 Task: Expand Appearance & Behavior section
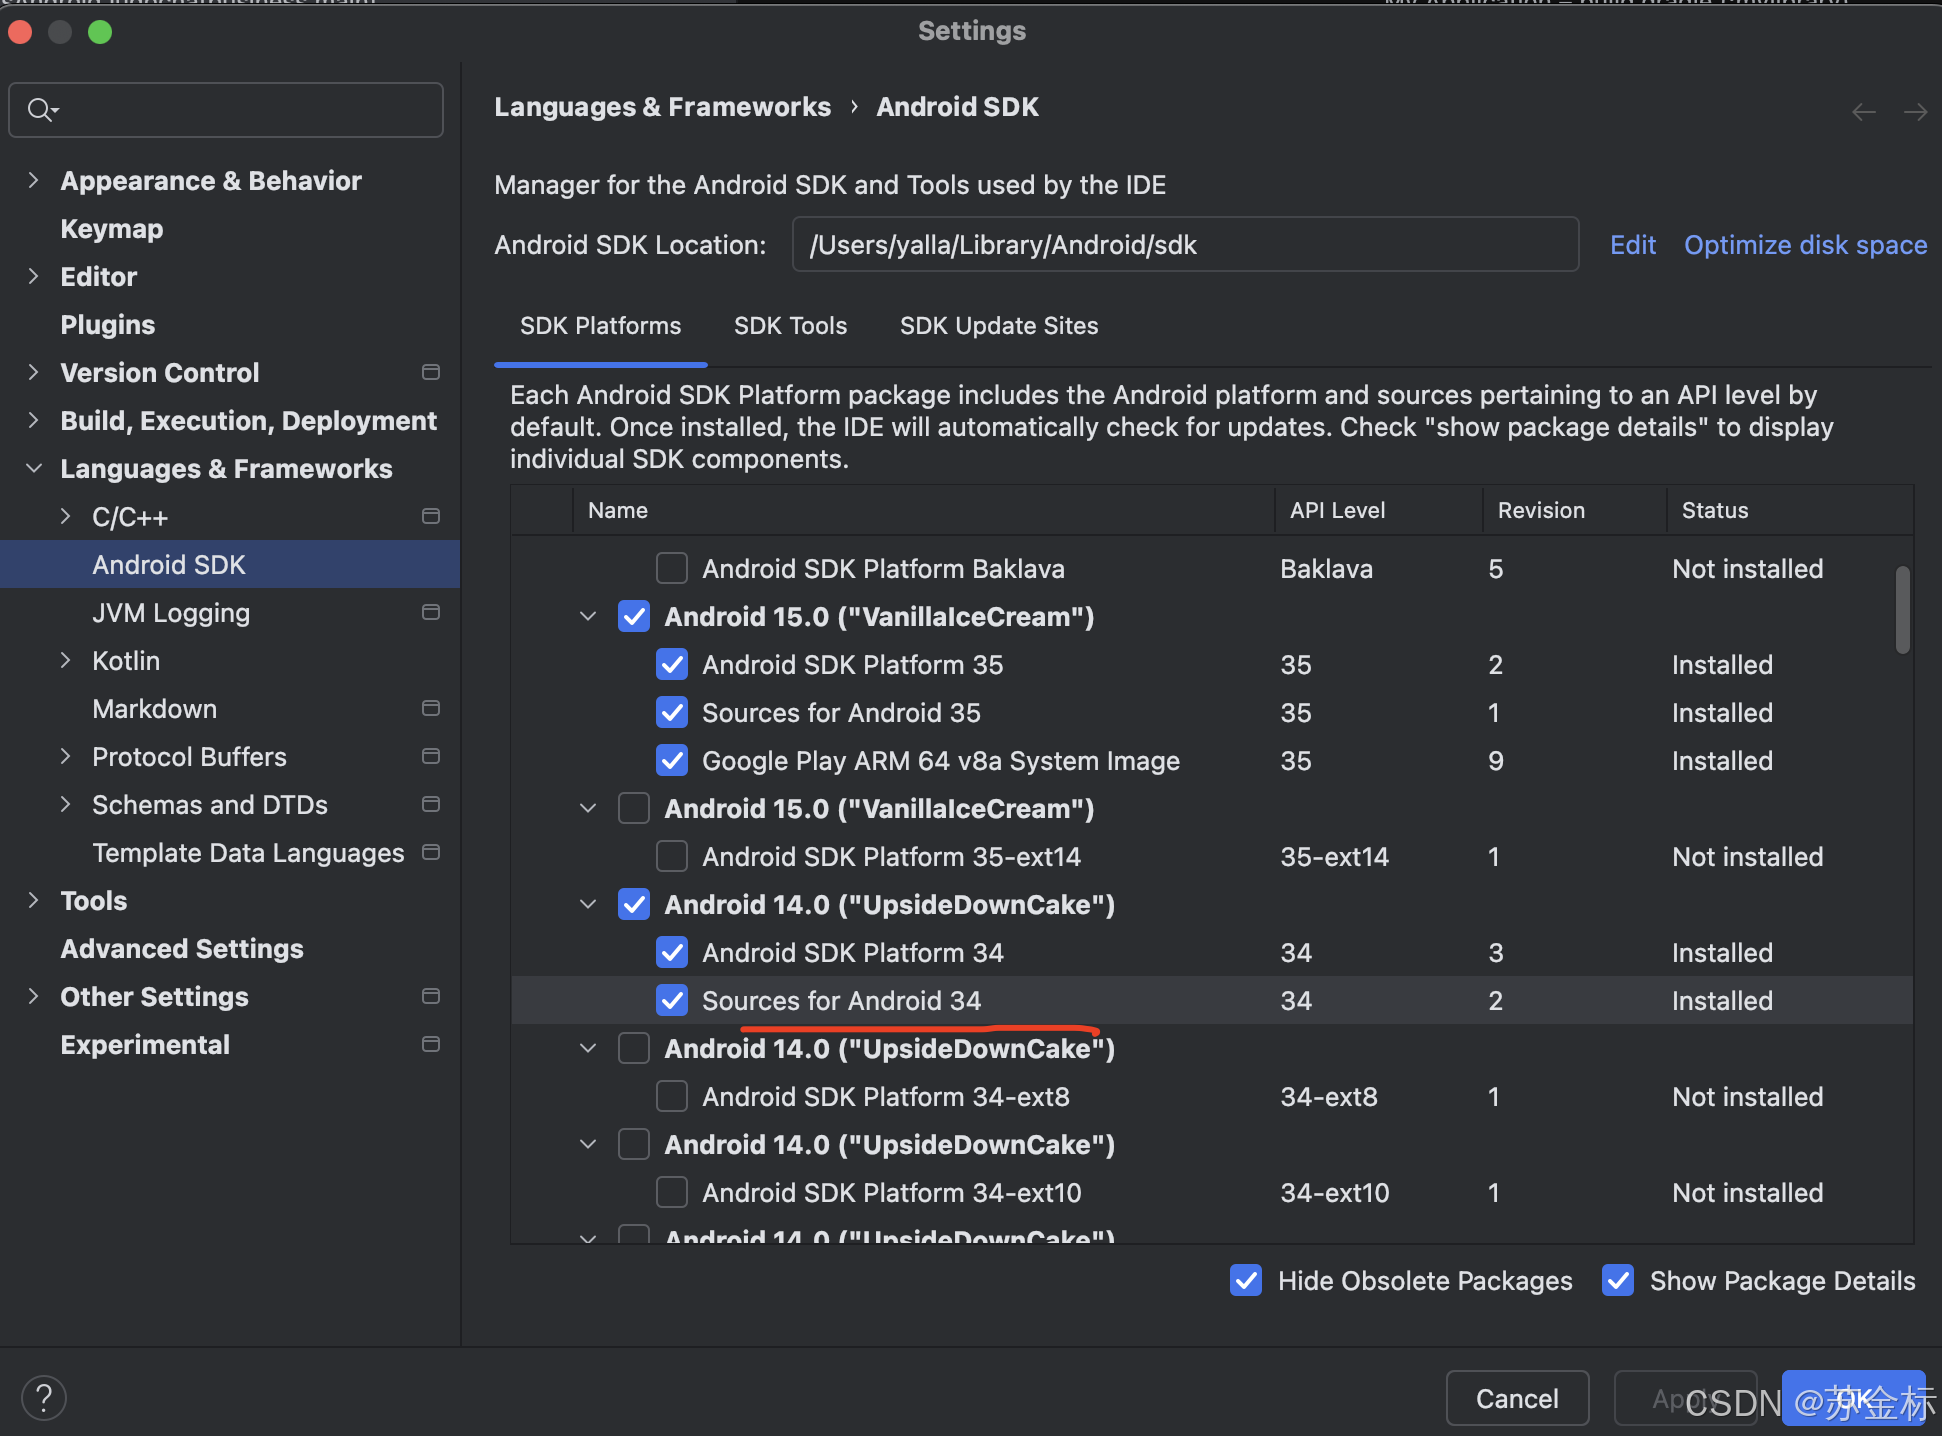pyautogui.click(x=34, y=180)
